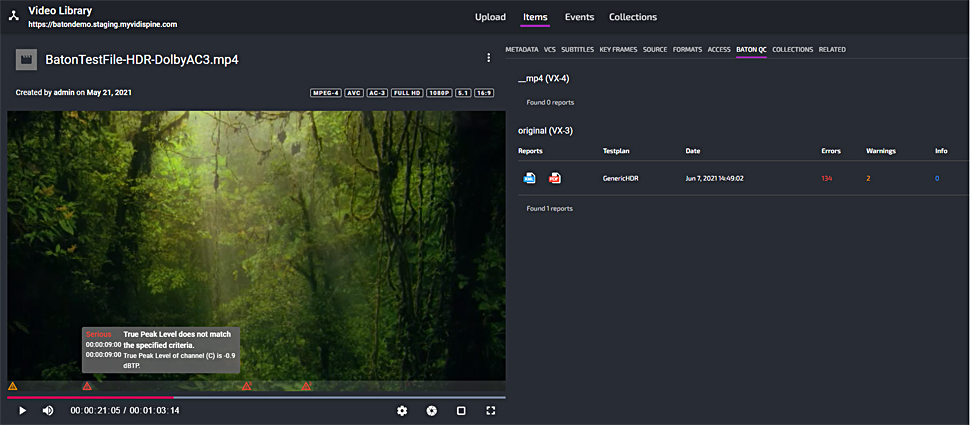Click the FULL HD badge

[407, 93]
